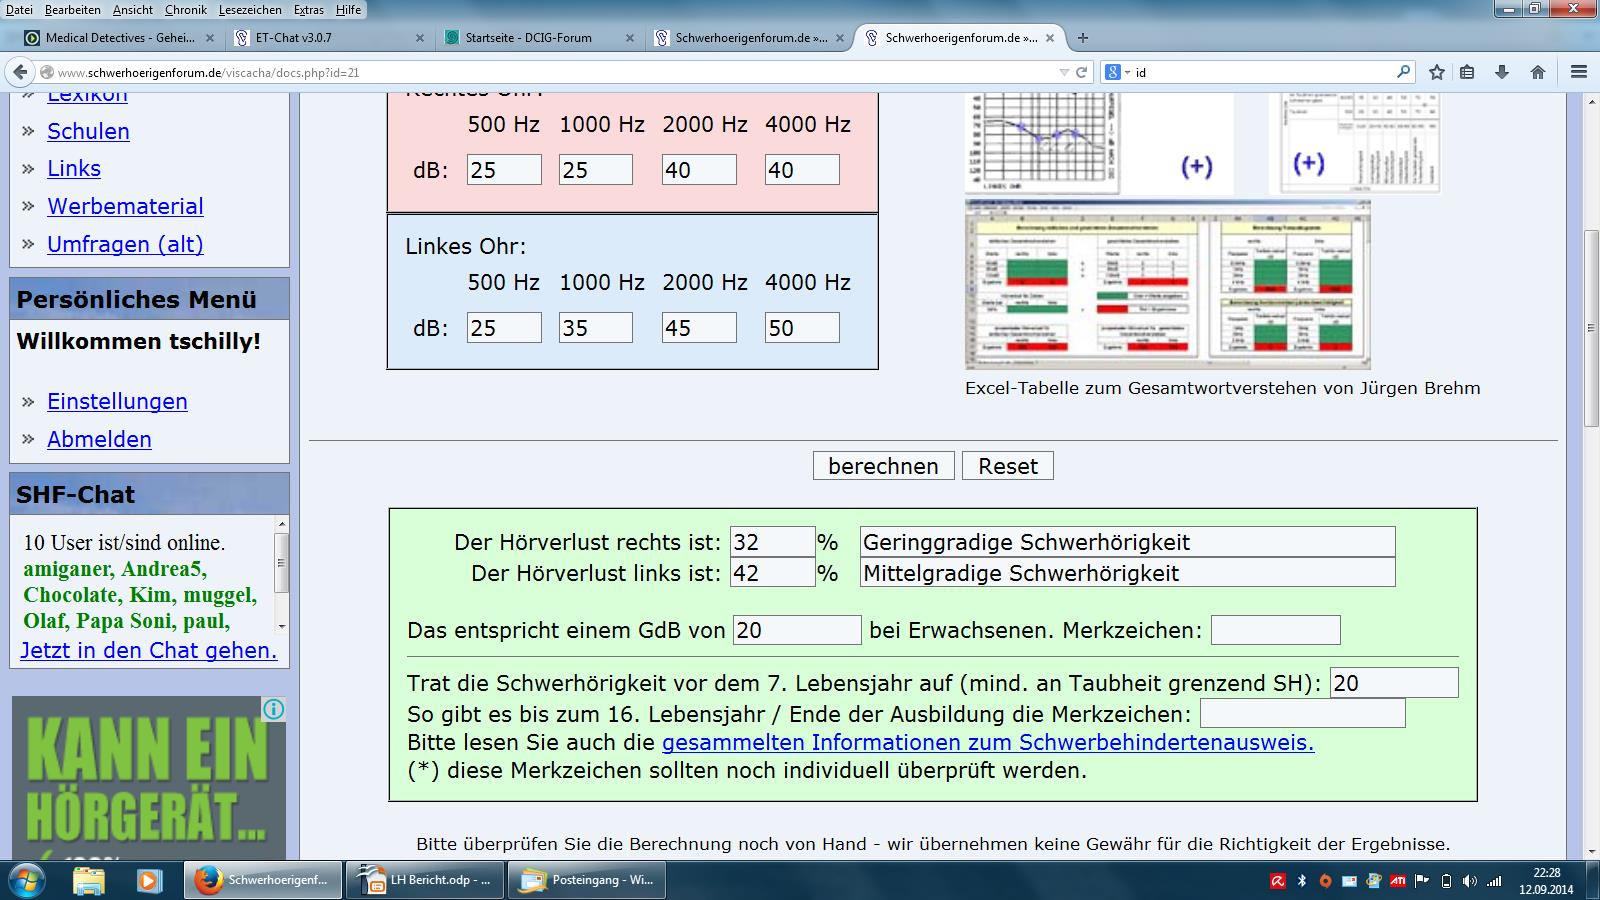Expand the search engine selector dropdown
This screenshot has height=900, width=1600.
click(x=1116, y=72)
